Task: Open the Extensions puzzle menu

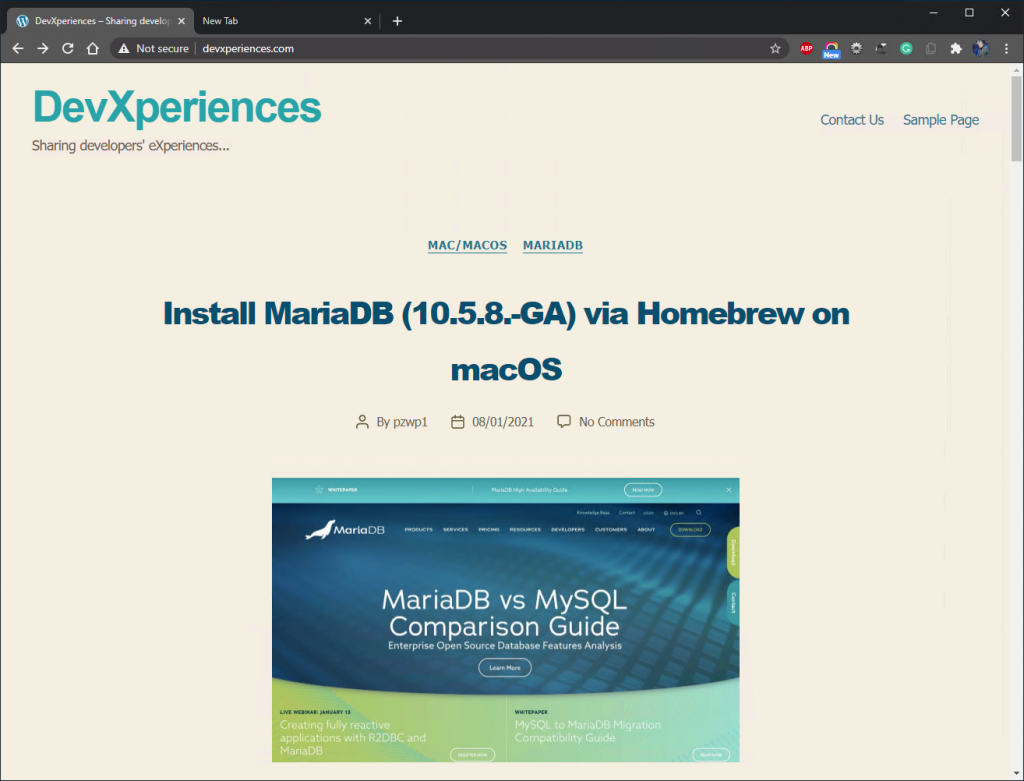Action: coord(955,48)
